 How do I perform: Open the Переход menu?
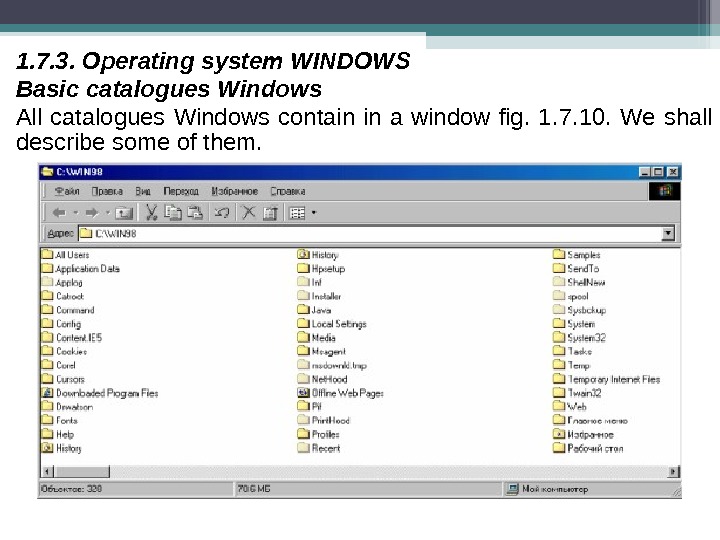coord(181,191)
